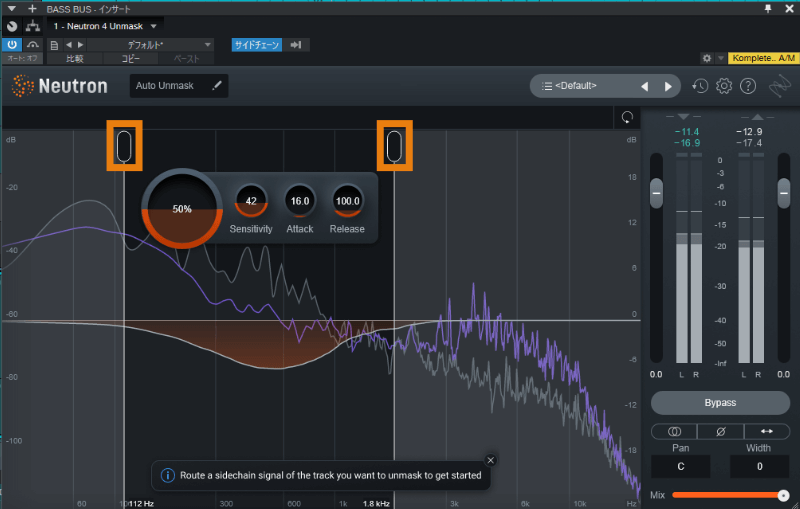Click the Auto Unmask name field
The image size is (800, 509).
click(179, 86)
